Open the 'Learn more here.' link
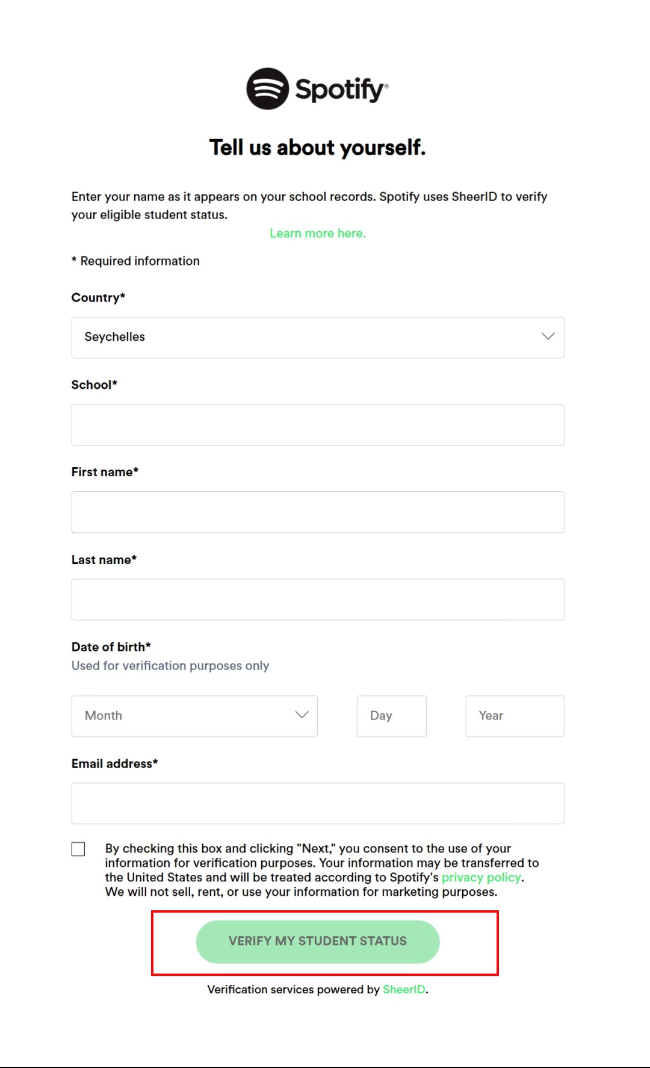 click(317, 233)
